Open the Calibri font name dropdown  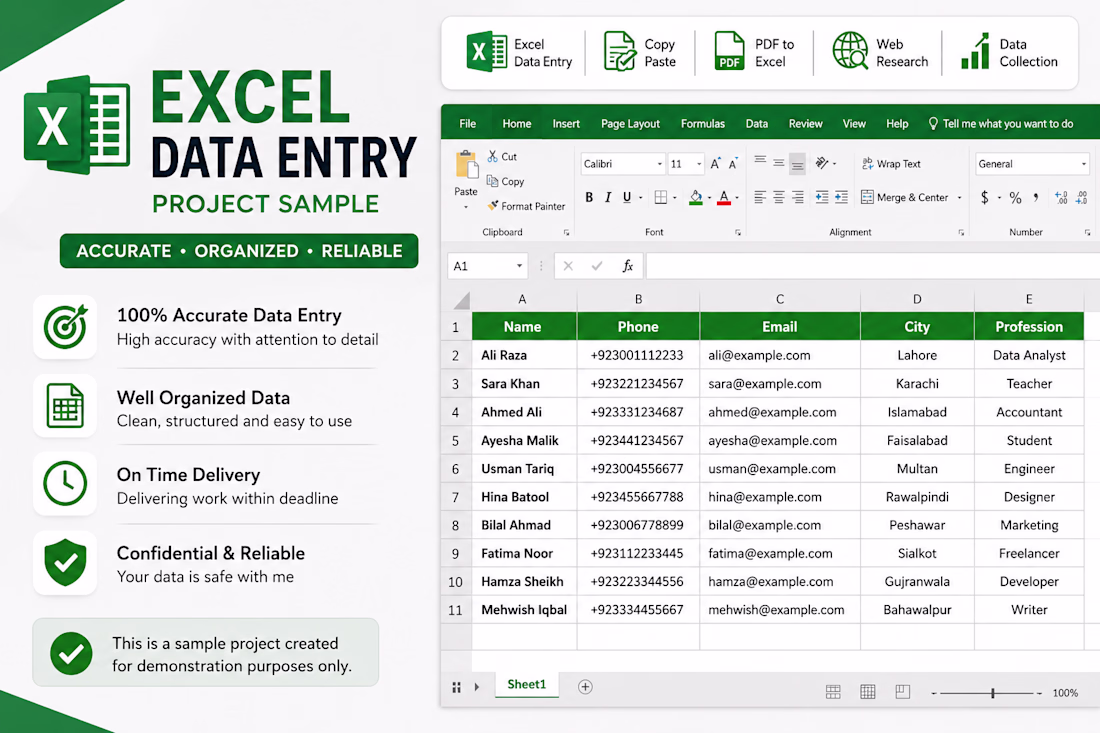click(x=659, y=164)
